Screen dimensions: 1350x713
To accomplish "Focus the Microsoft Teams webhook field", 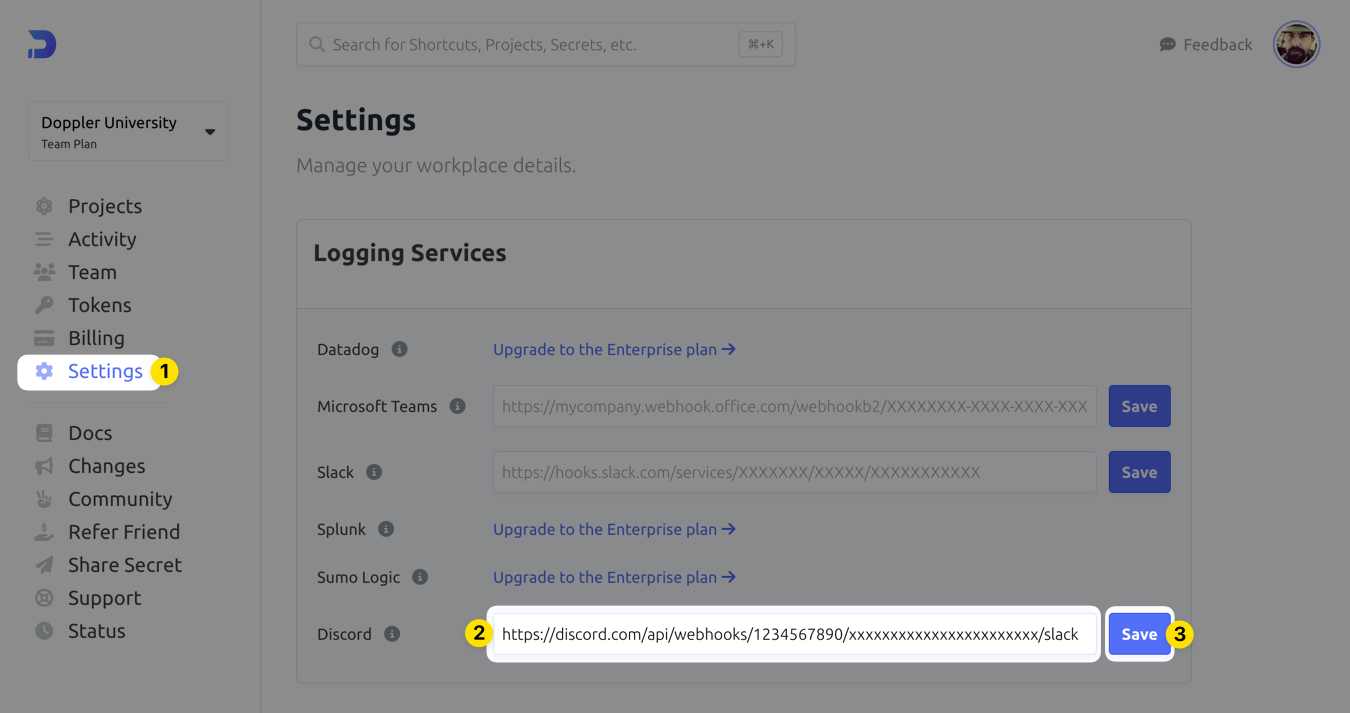I will point(795,406).
